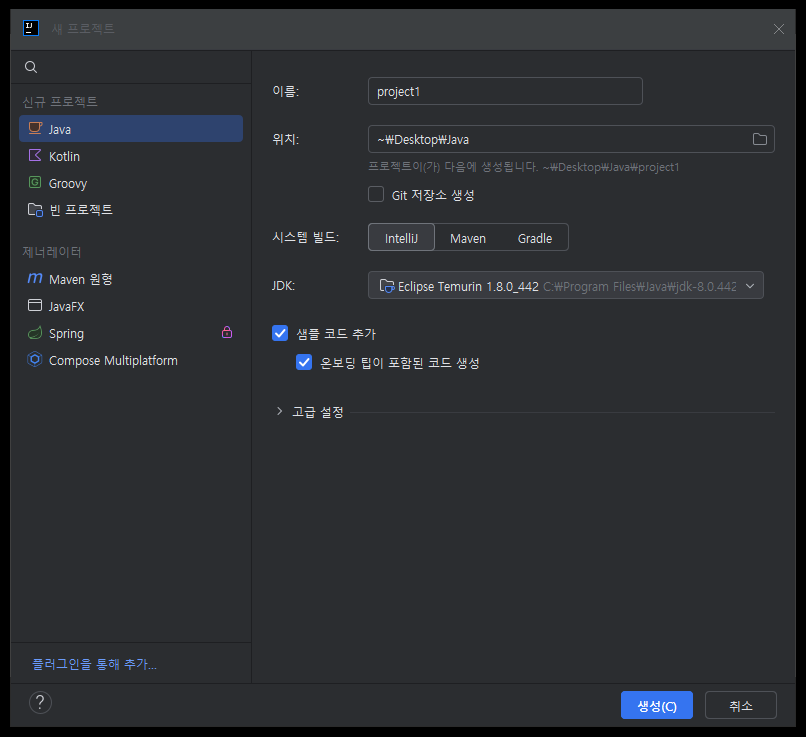Click the Compose Multiplatform hexagon icon

(x=35, y=359)
